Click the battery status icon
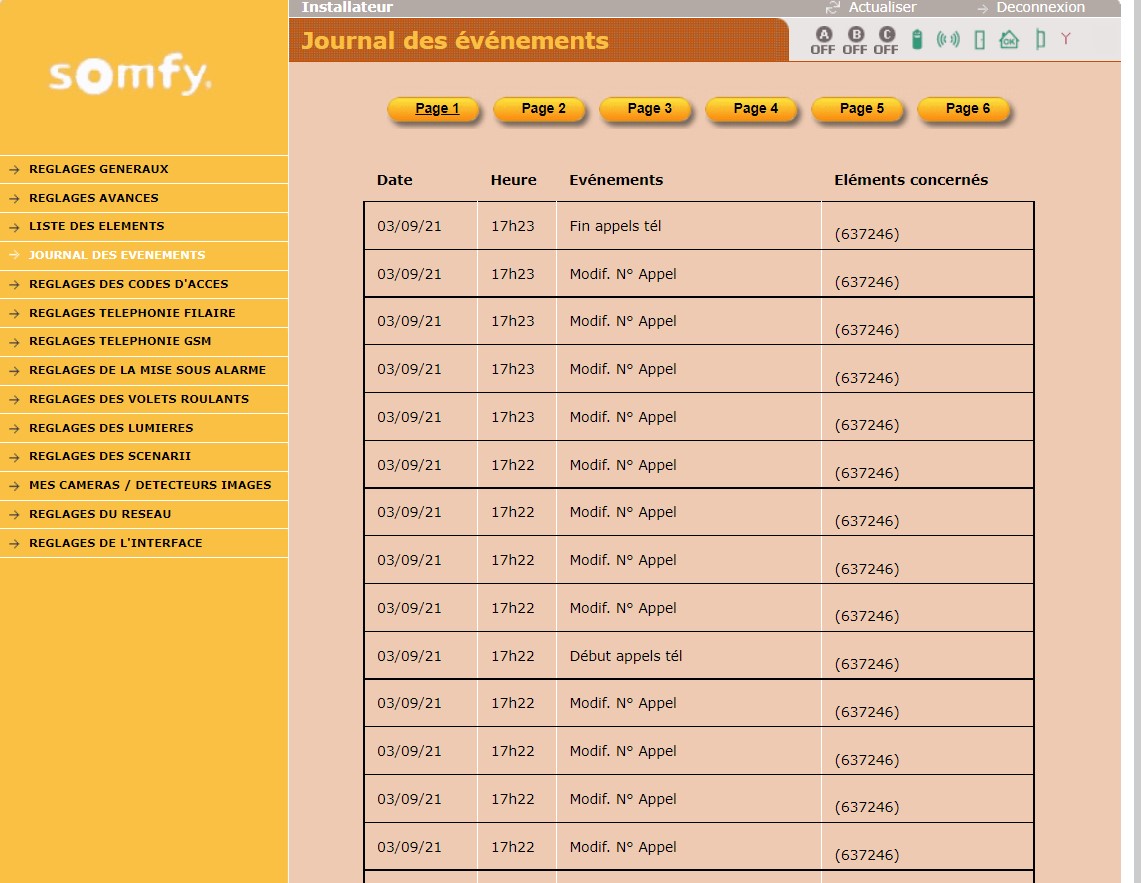Screen dimensions: 1141x883 (x=917, y=40)
